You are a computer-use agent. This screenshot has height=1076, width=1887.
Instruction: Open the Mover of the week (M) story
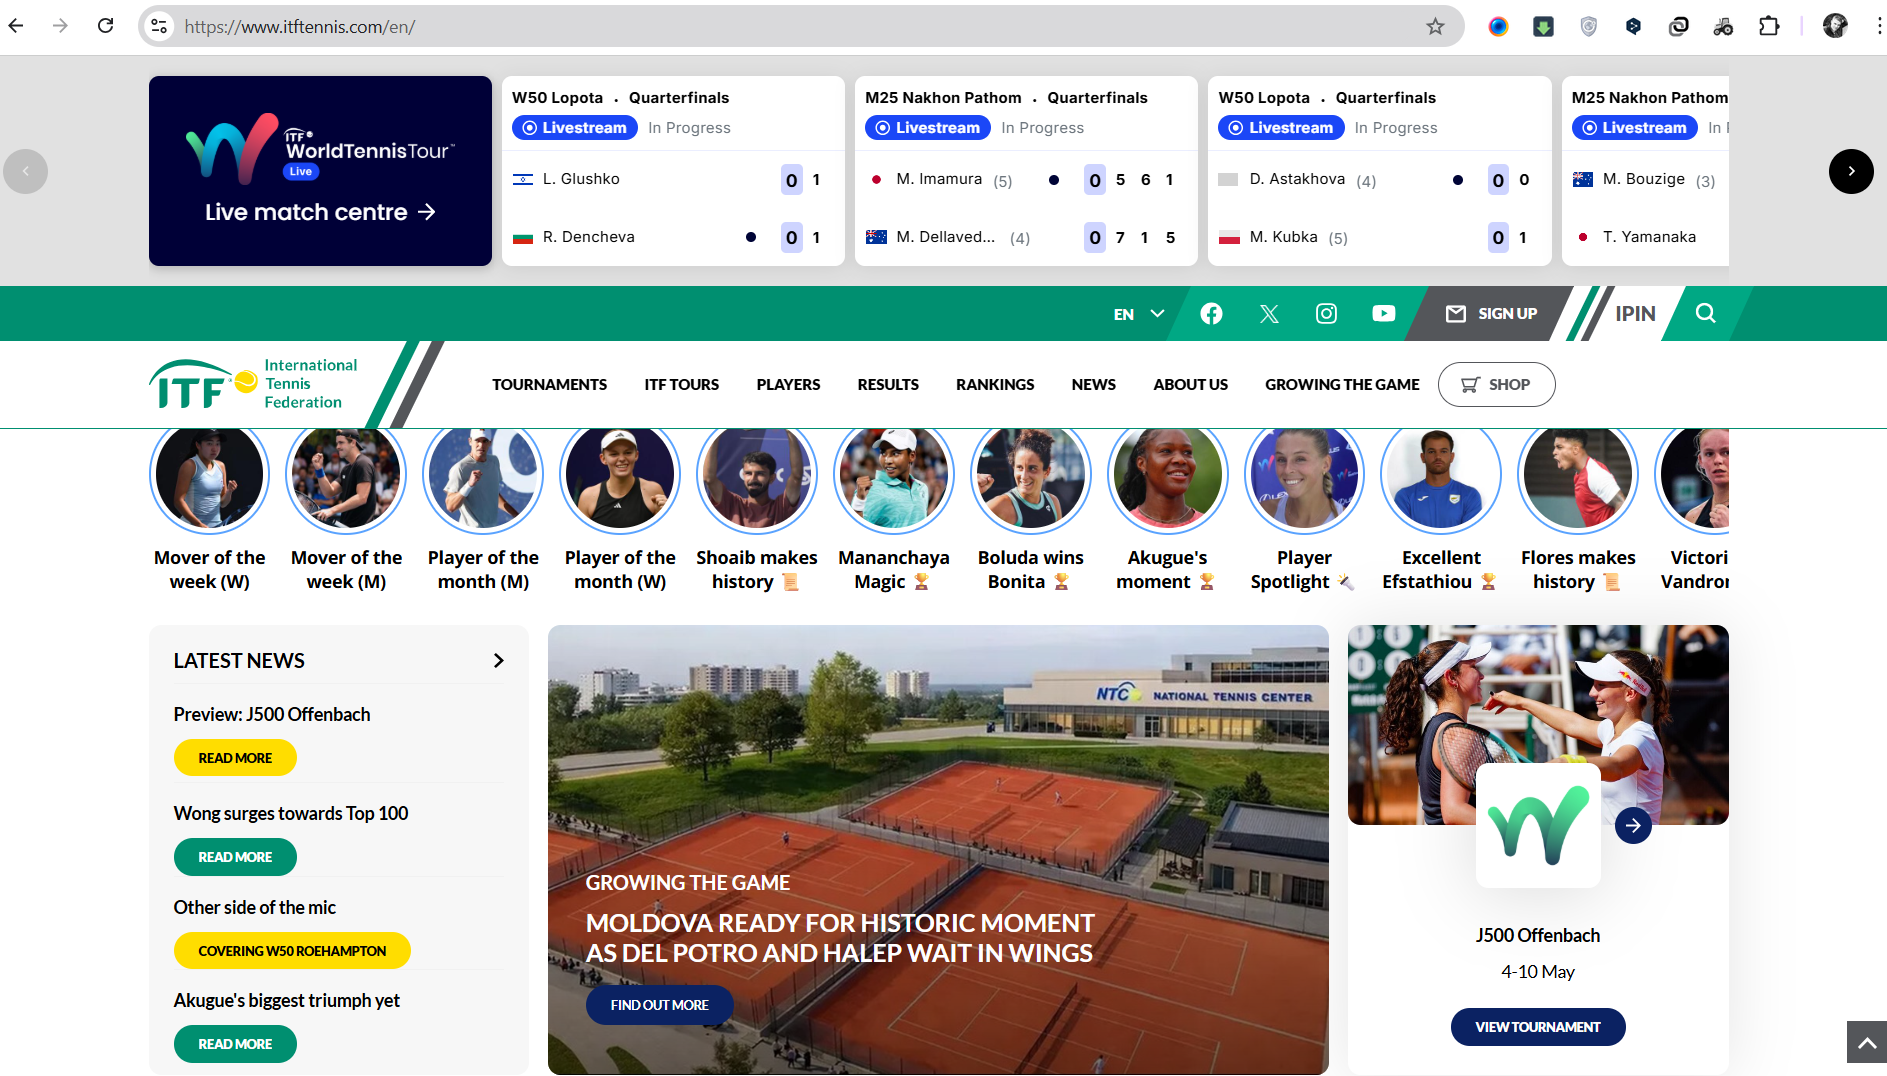346,510
